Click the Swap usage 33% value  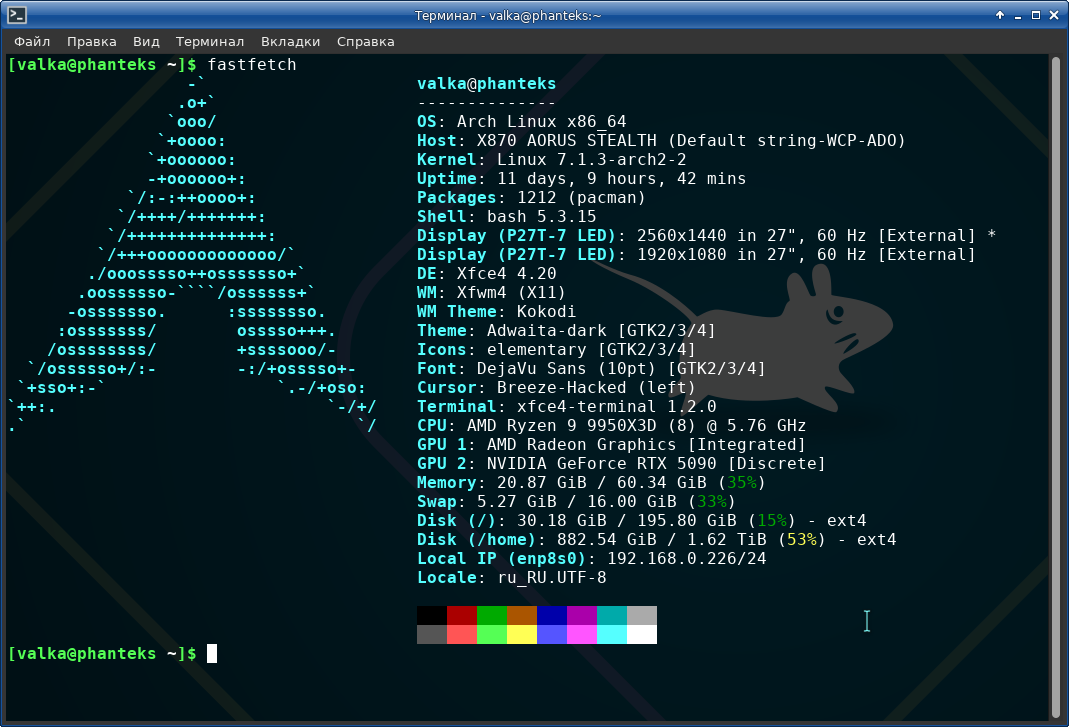coord(712,502)
